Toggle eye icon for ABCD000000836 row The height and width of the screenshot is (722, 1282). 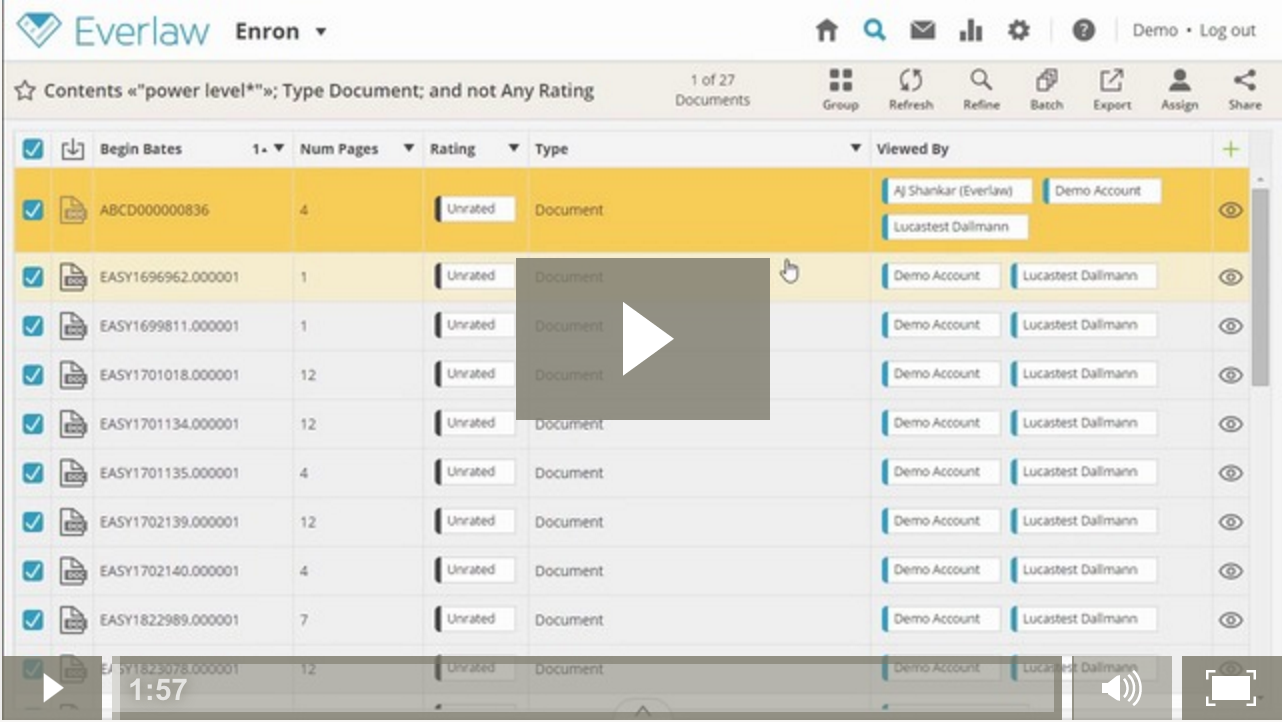(x=1230, y=210)
